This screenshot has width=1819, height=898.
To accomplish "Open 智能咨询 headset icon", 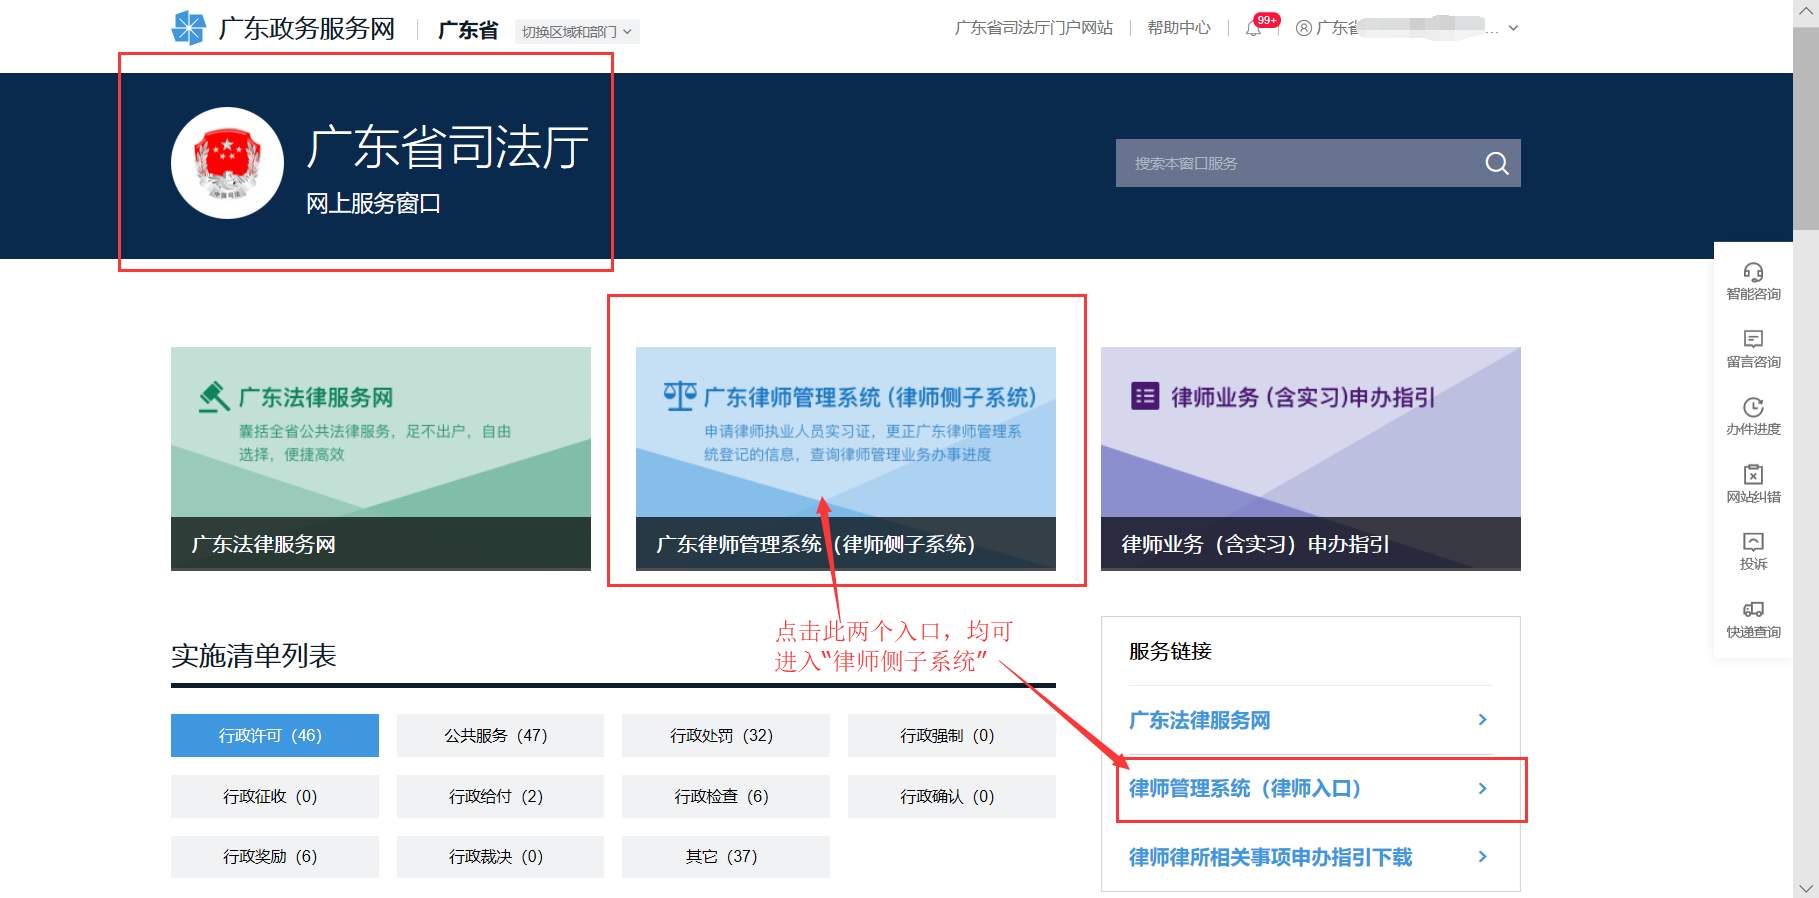I will click(x=1753, y=272).
